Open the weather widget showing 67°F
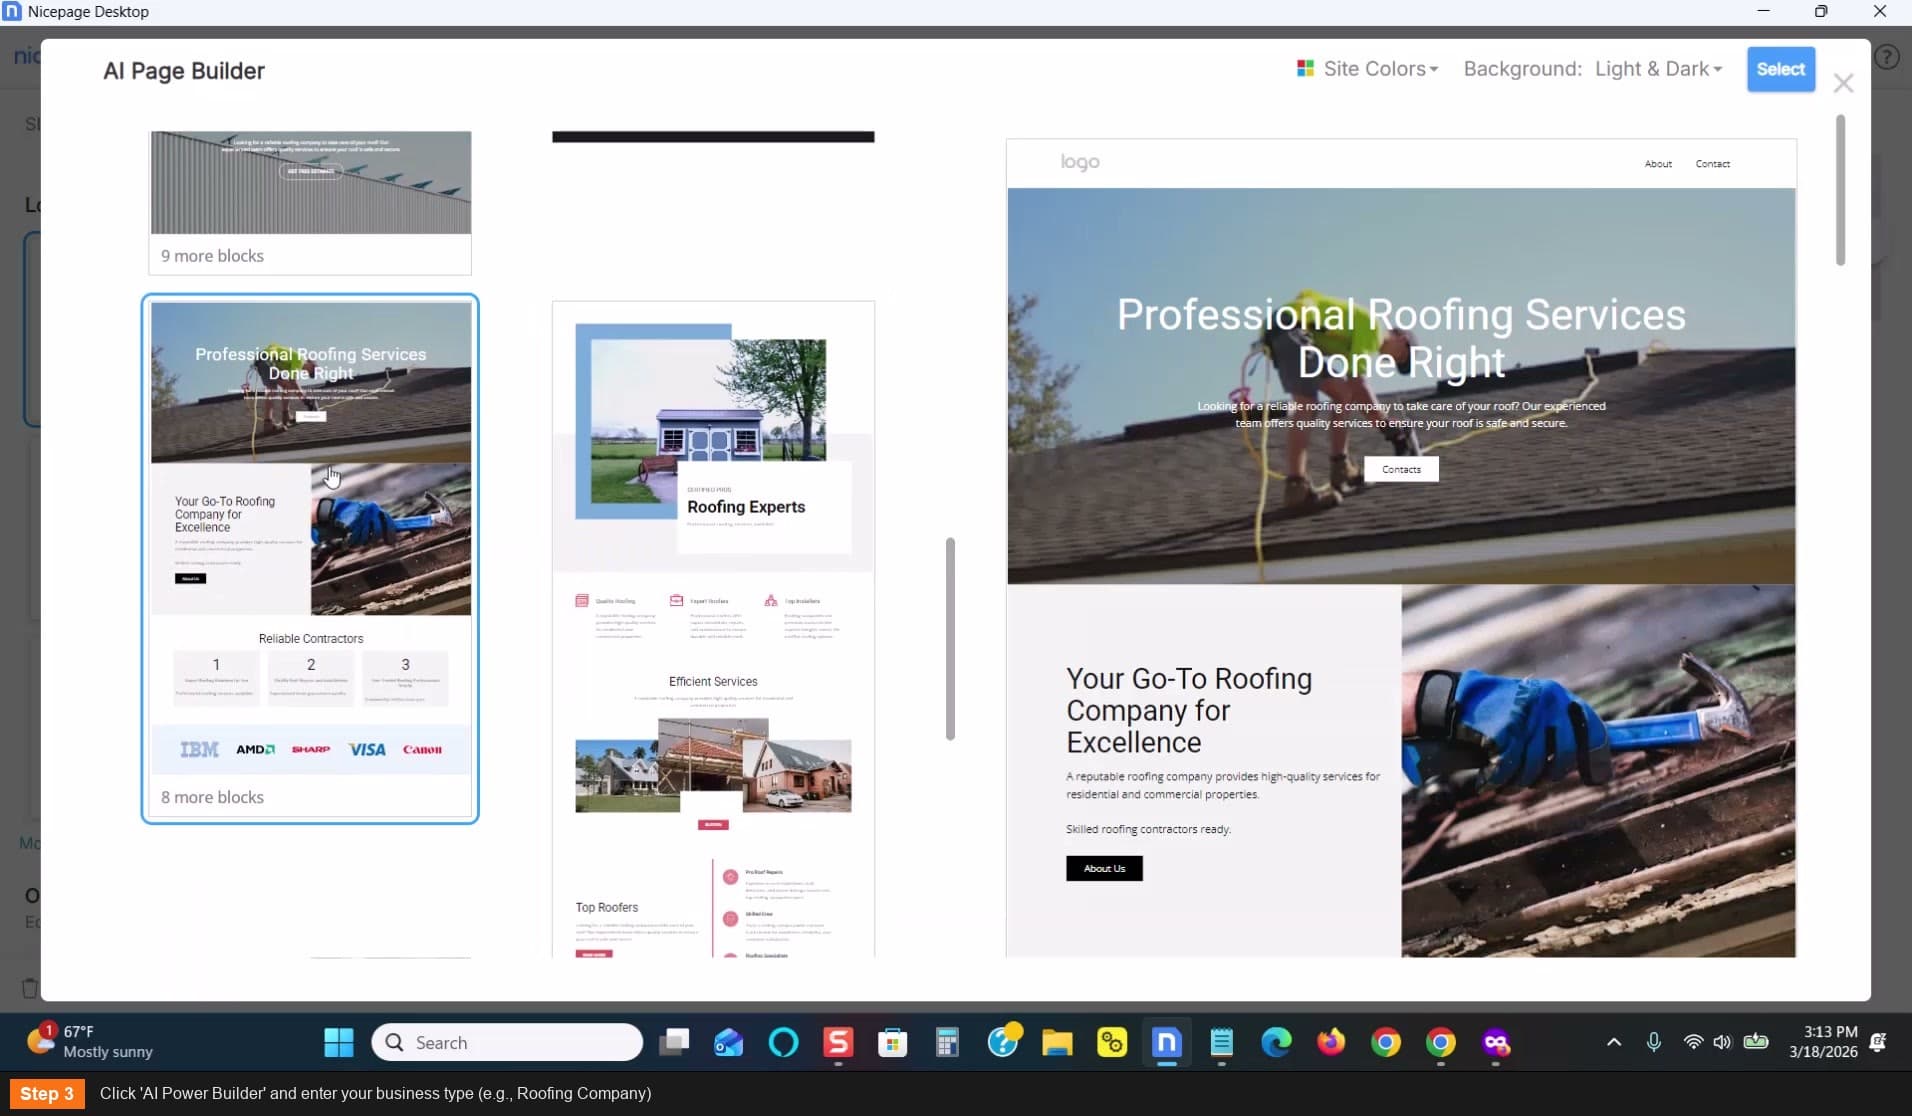 (90, 1041)
